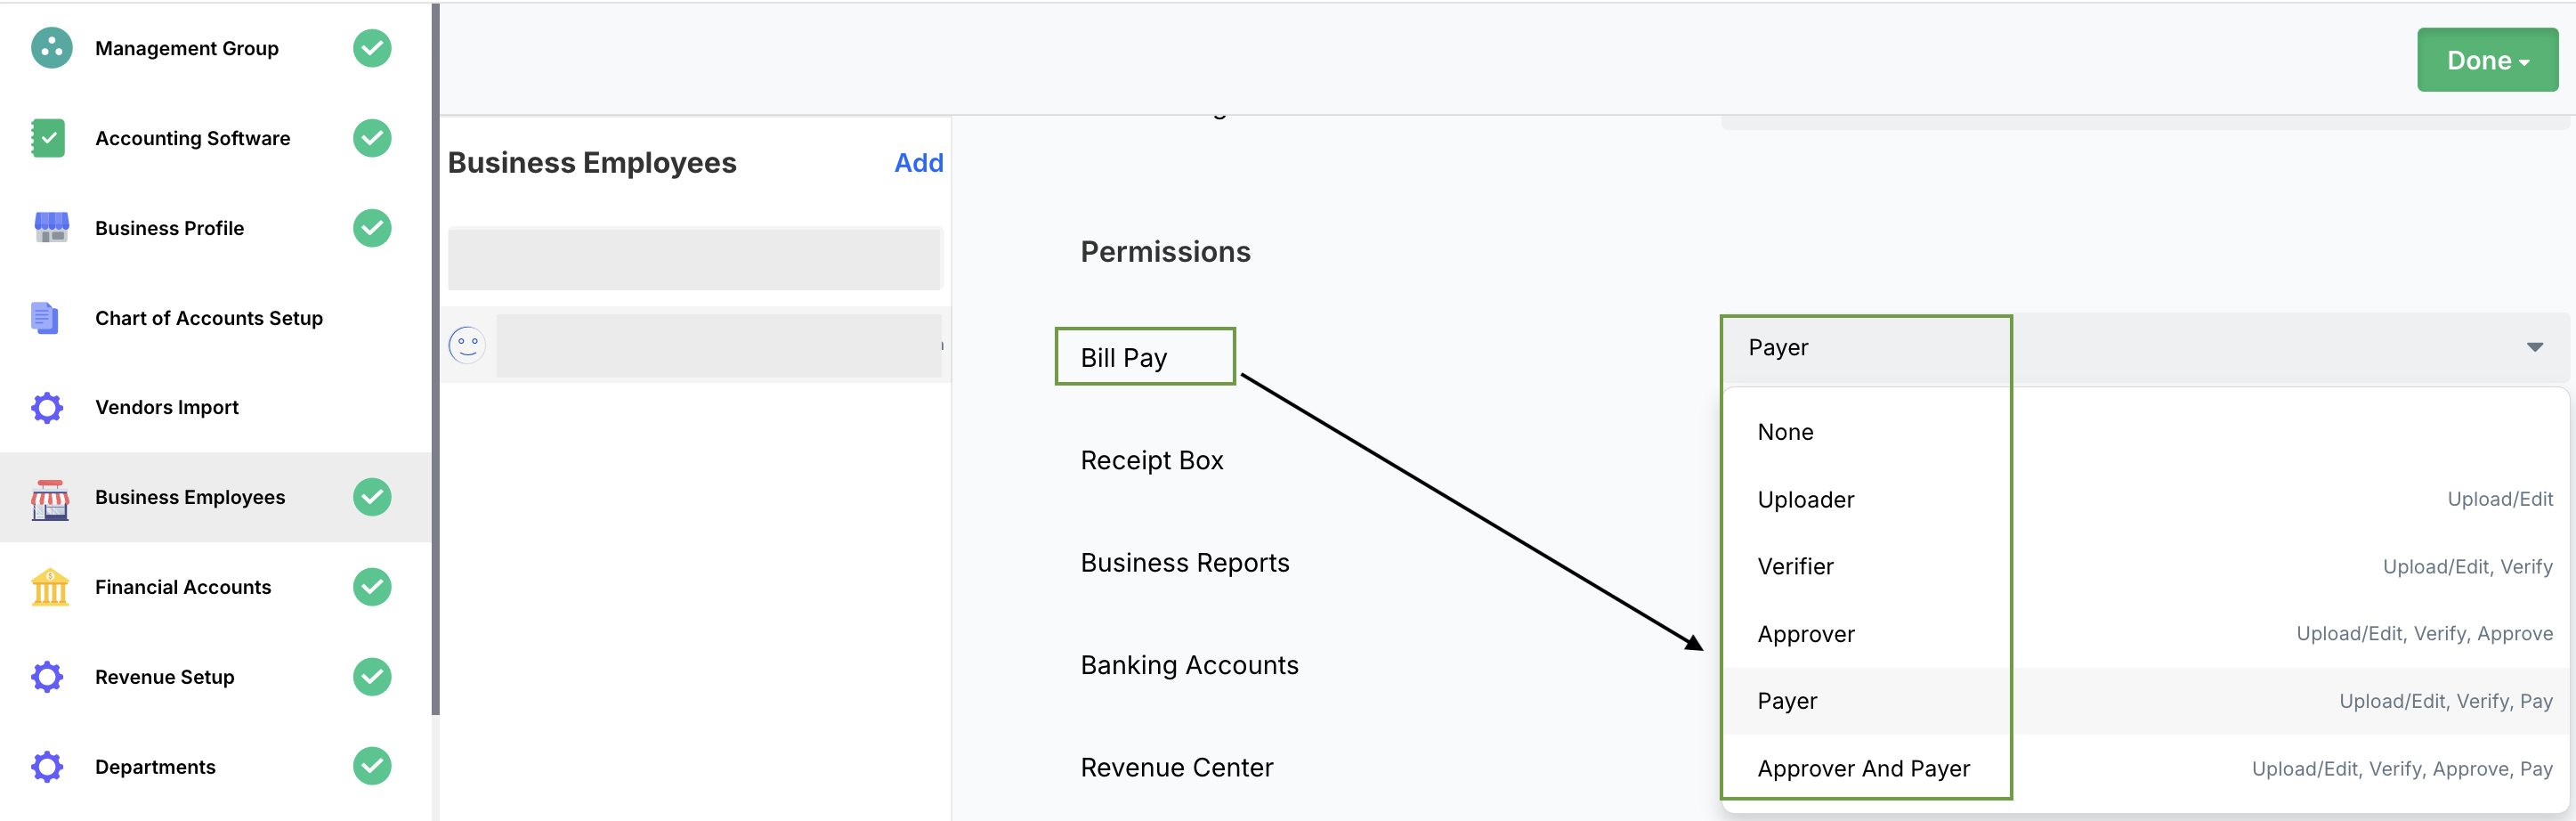Select the None permission option
The height and width of the screenshot is (821, 2576).
pyautogui.click(x=1785, y=432)
